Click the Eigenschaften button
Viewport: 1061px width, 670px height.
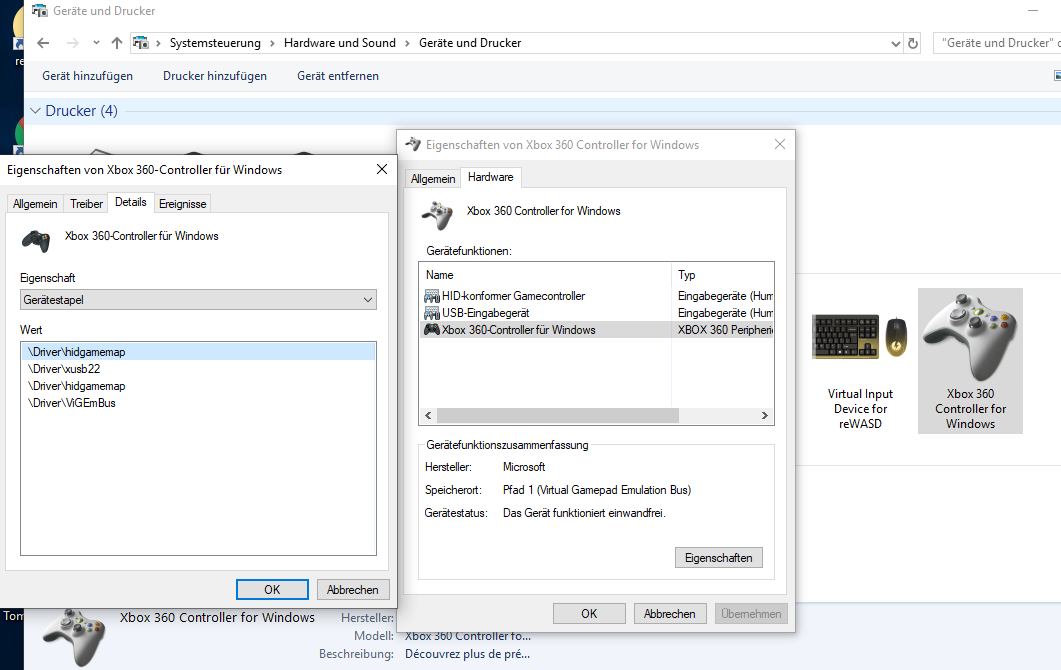click(718, 557)
